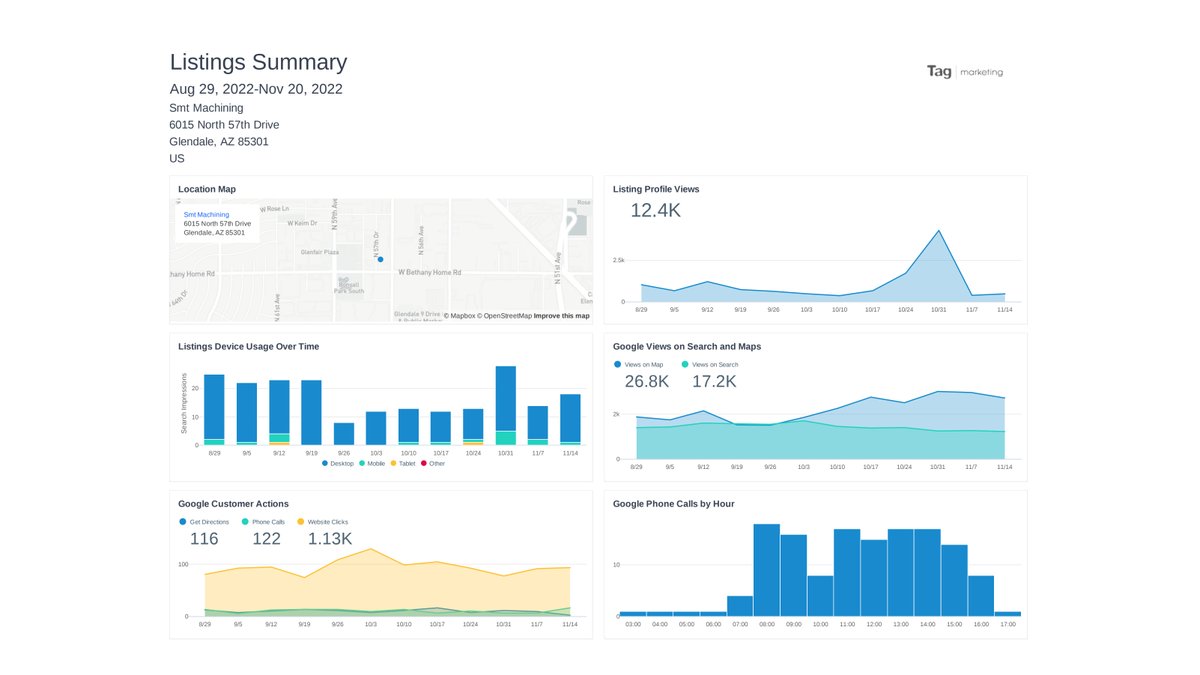This screenshot has height=675, width=1200.
Task: Open the Improve this map link
Action: coord(561,315)
